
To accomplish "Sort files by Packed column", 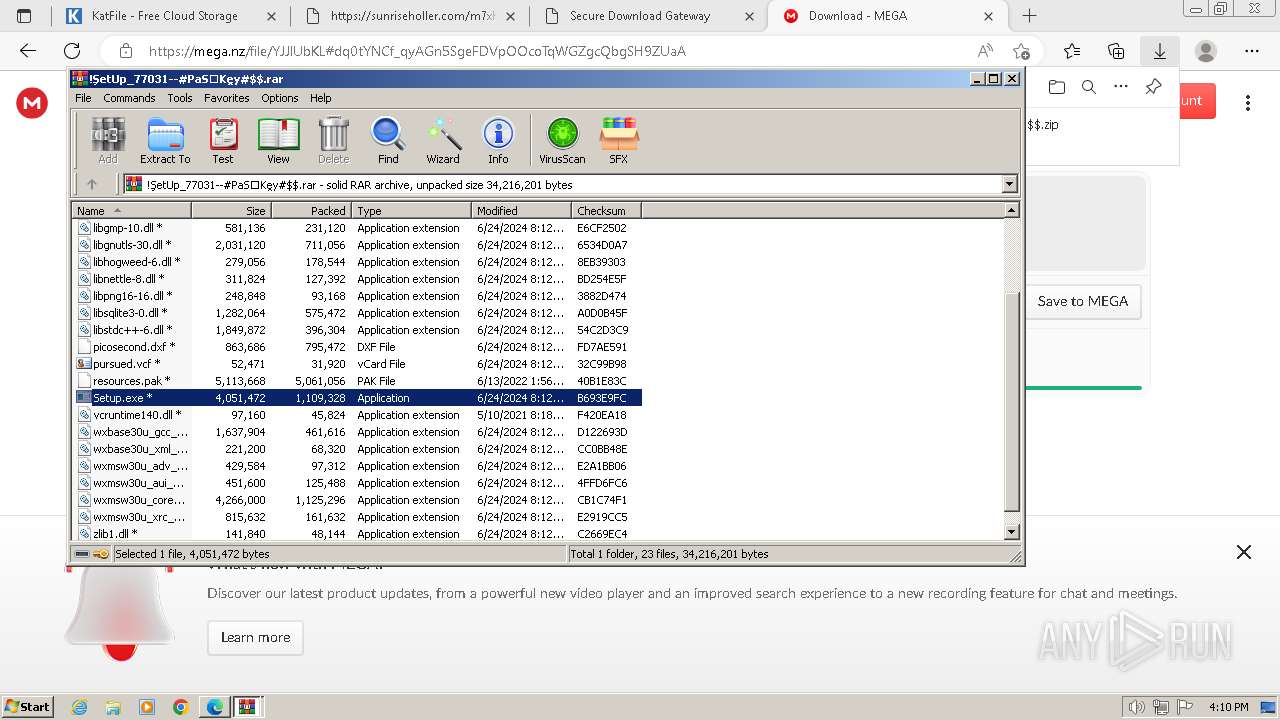I will pos(311,211).
